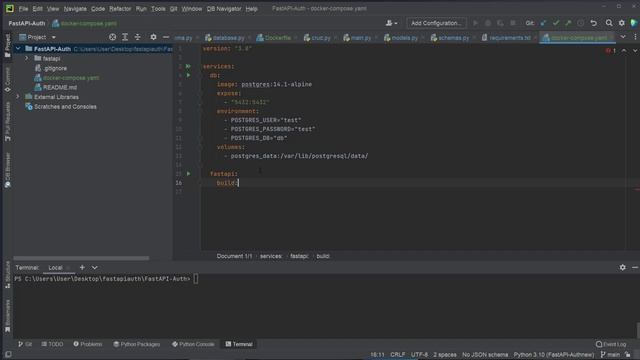Image resolution: width=640 pixels, height=360 pixels.
Task: Click the editor tabs more options icon
Action: (x=636, y=37)
